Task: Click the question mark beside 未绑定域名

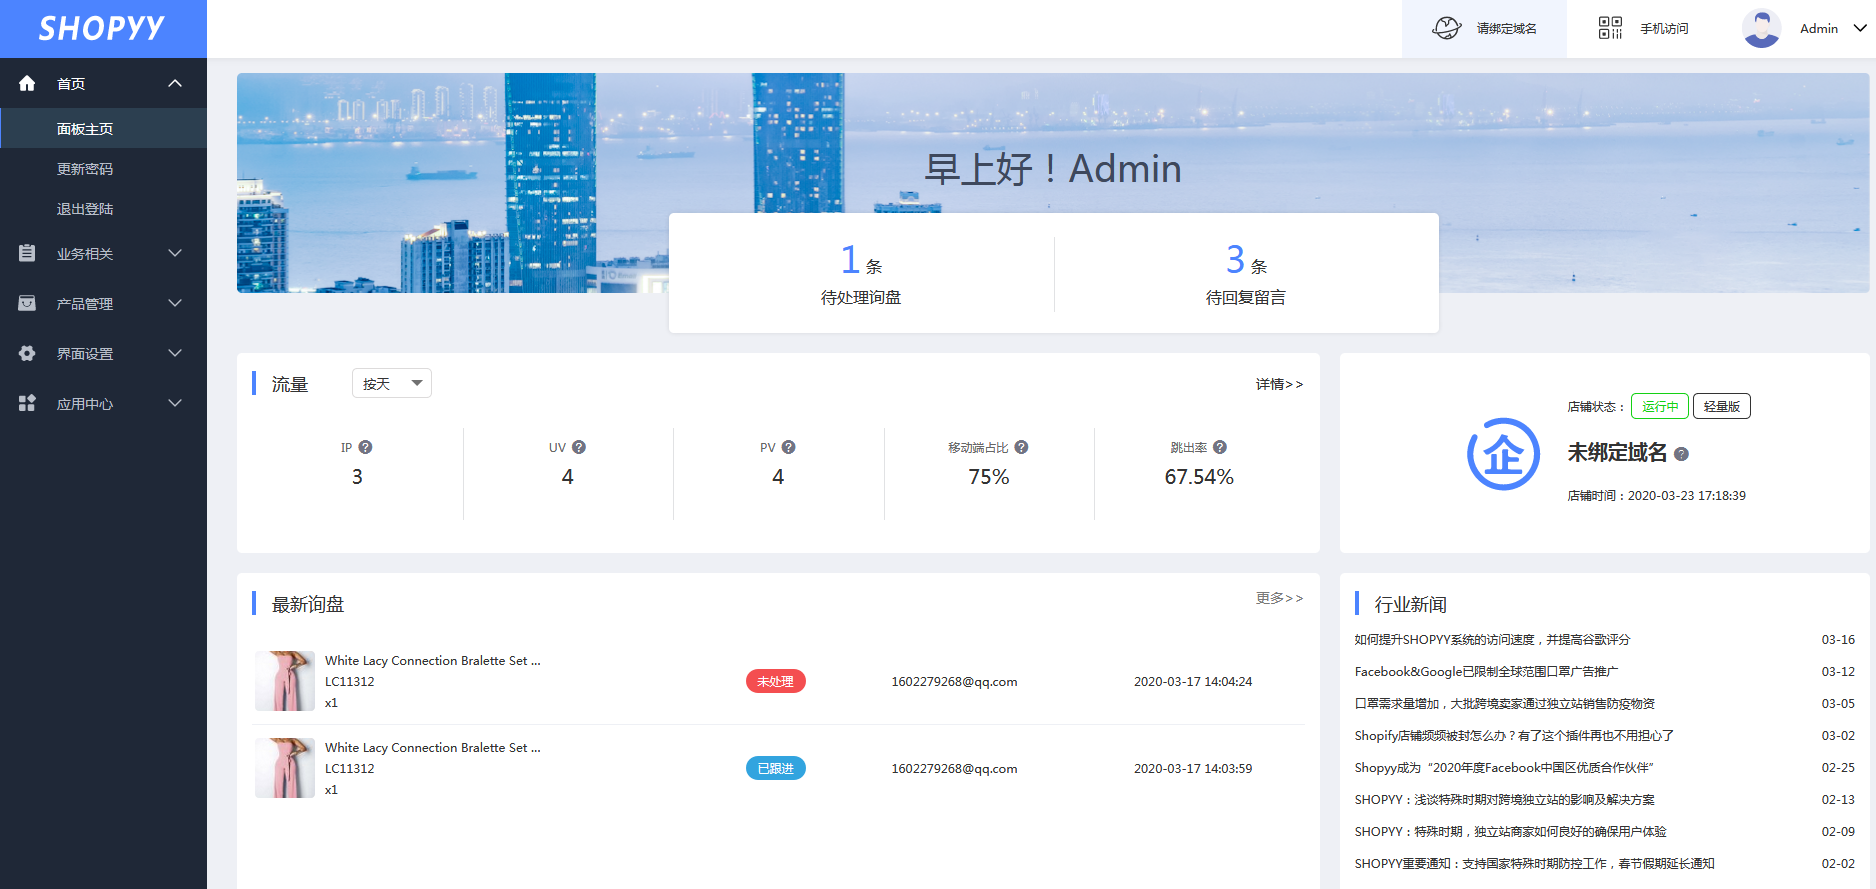Action: coord(1681,454)
